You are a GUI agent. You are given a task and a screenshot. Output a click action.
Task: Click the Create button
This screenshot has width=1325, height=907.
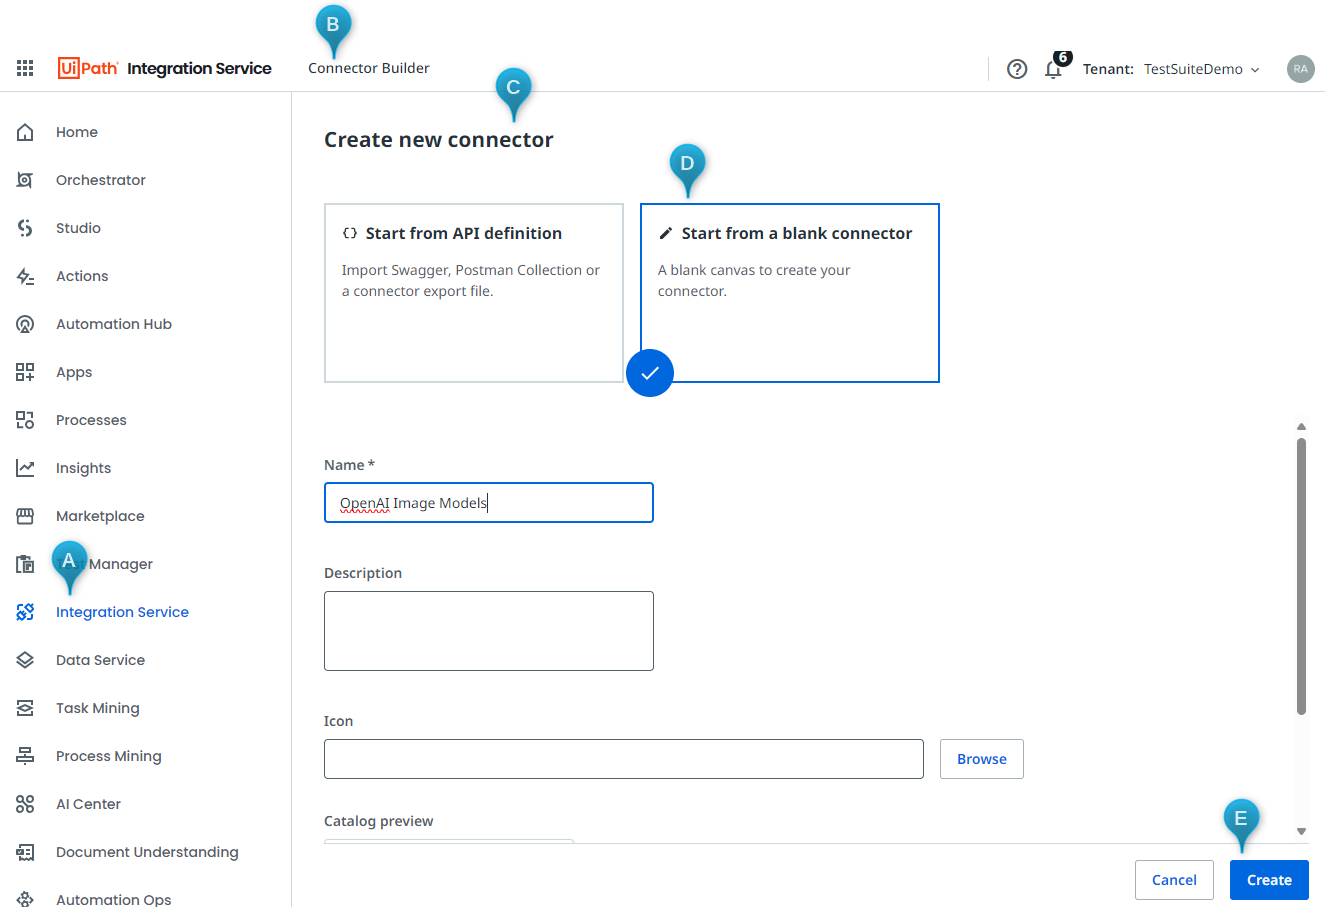[x=1269, y=880]
